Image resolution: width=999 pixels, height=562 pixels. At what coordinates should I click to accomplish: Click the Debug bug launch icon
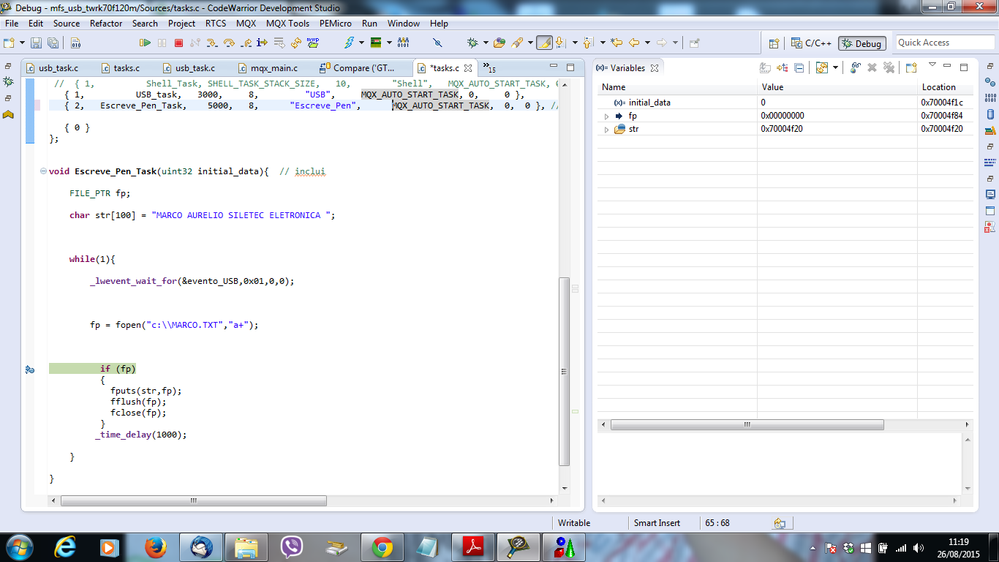click(x=472, y=43)
